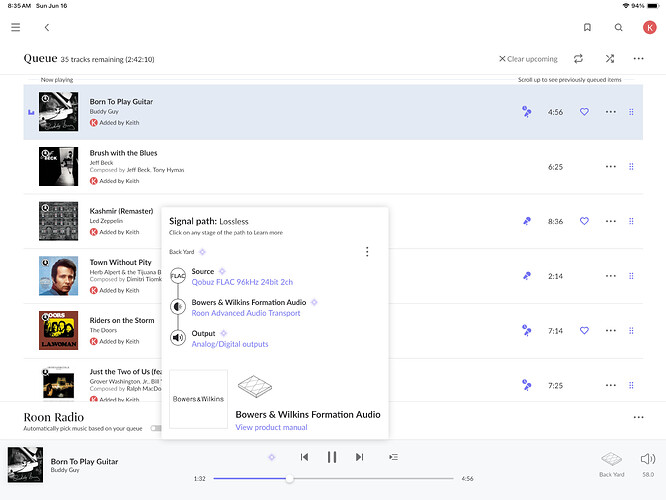Open the View product manual link
The image size is (666, 500).
click(x=271, y=427)
